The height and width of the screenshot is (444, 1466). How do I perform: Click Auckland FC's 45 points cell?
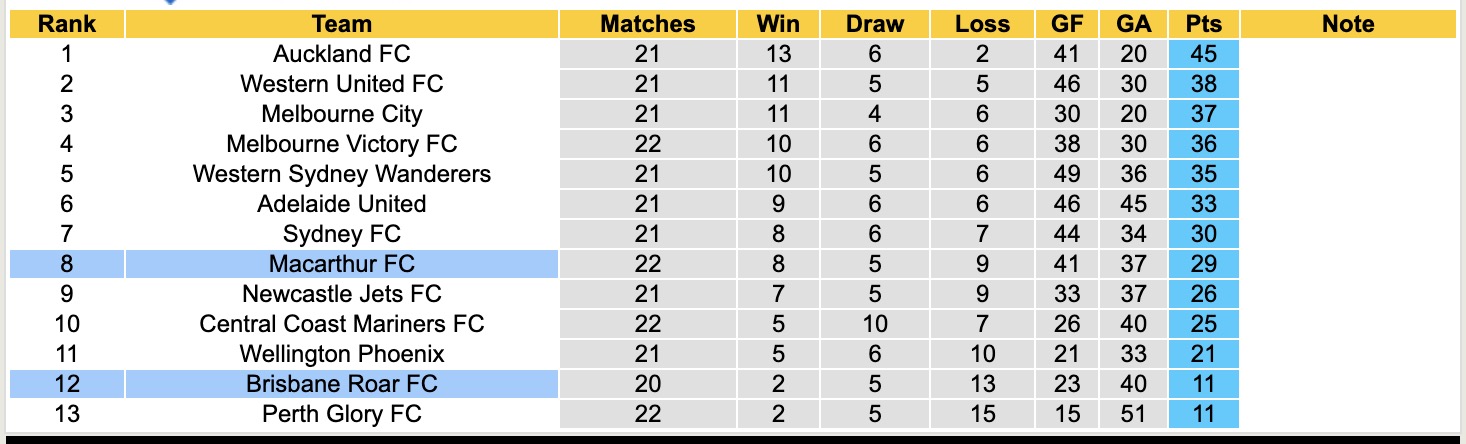coord(1203,54)
